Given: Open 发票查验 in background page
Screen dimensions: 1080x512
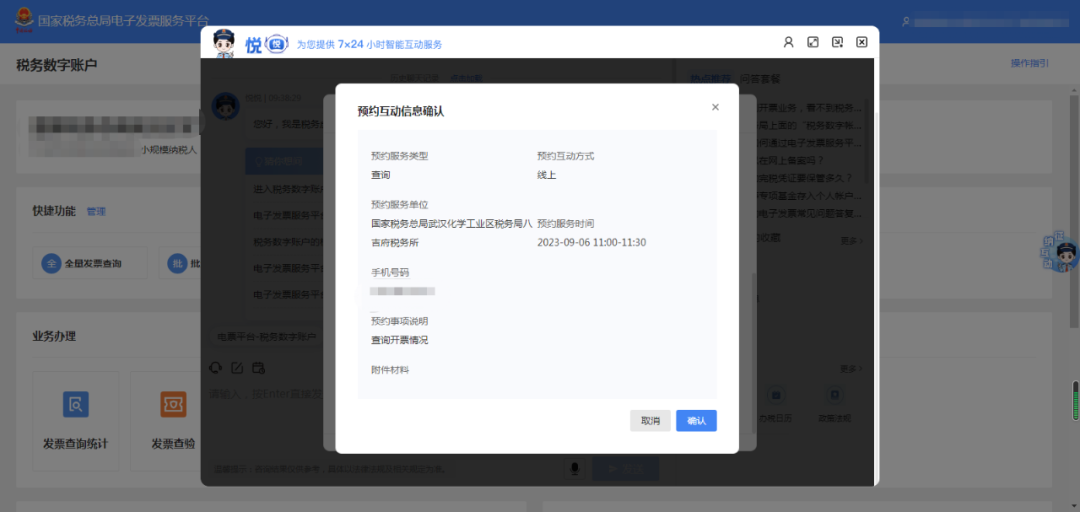Looking at the screenshot, I should (173, 422).
